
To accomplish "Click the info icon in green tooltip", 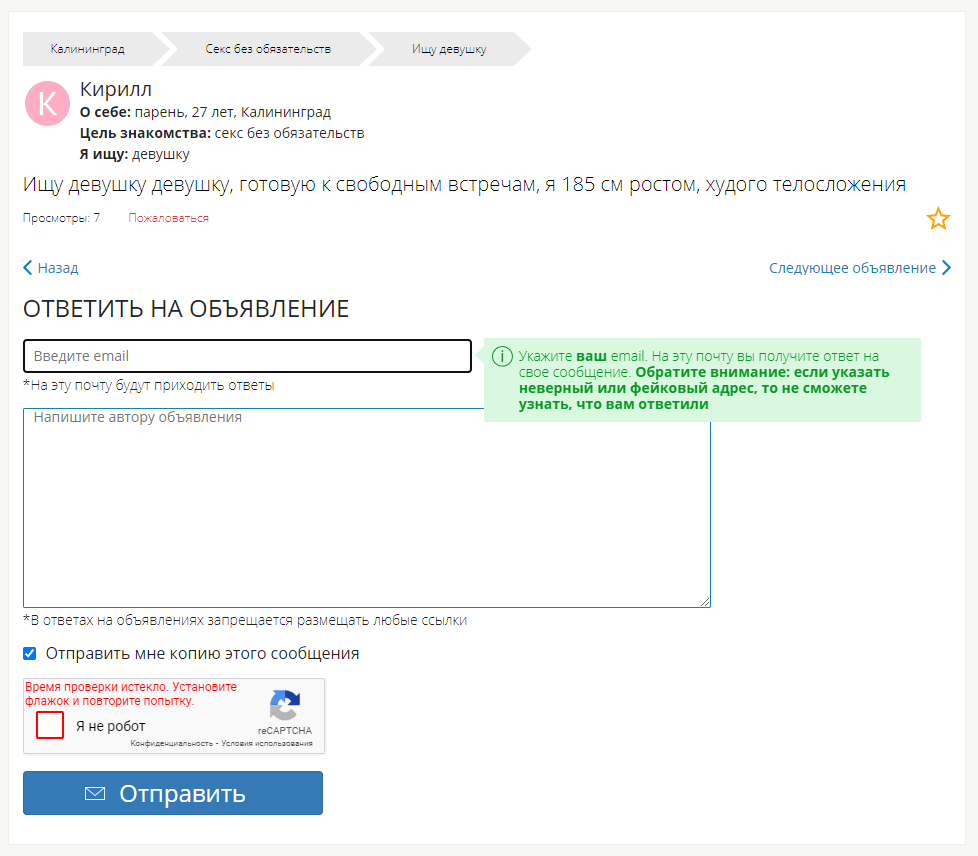I will [502, 356].
